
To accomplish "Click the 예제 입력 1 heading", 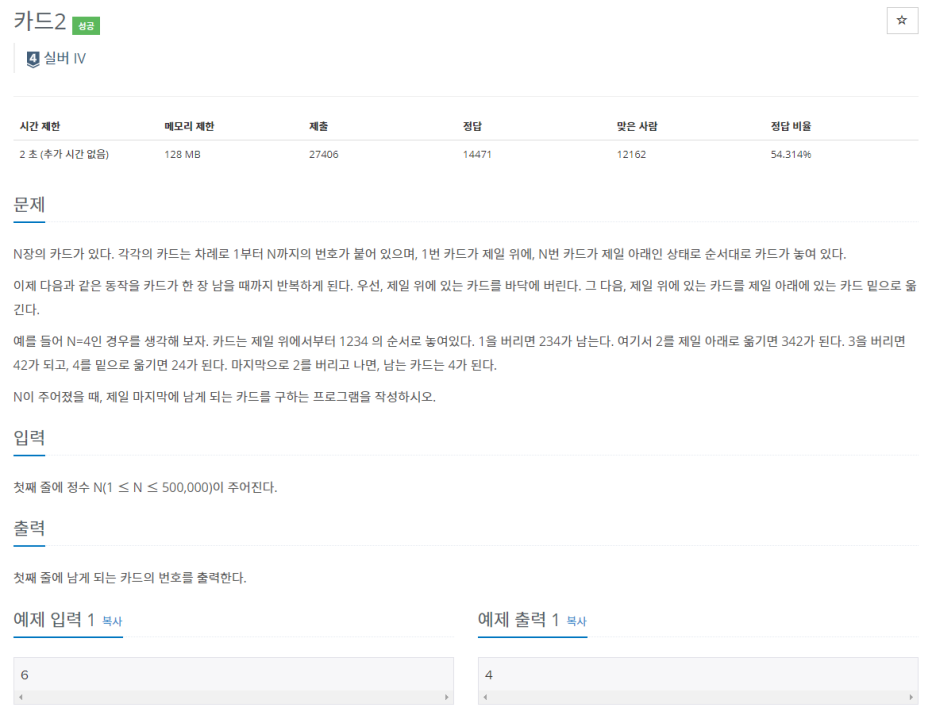I will point(54,620).
